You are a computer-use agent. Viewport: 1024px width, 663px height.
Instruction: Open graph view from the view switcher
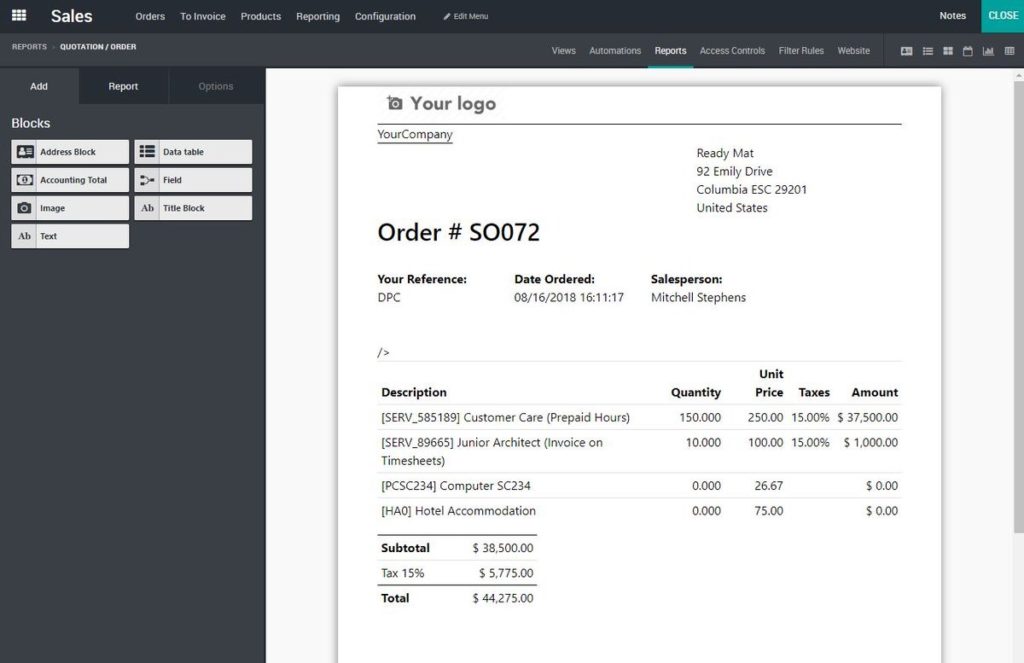pyautogui.click(x=988, y=51)
